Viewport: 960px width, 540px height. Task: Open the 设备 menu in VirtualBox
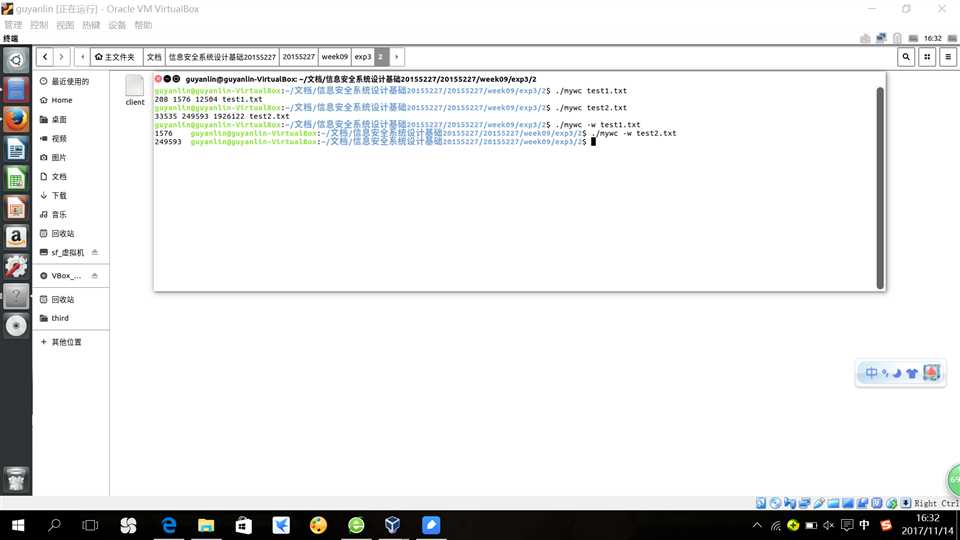pos(117,25)
